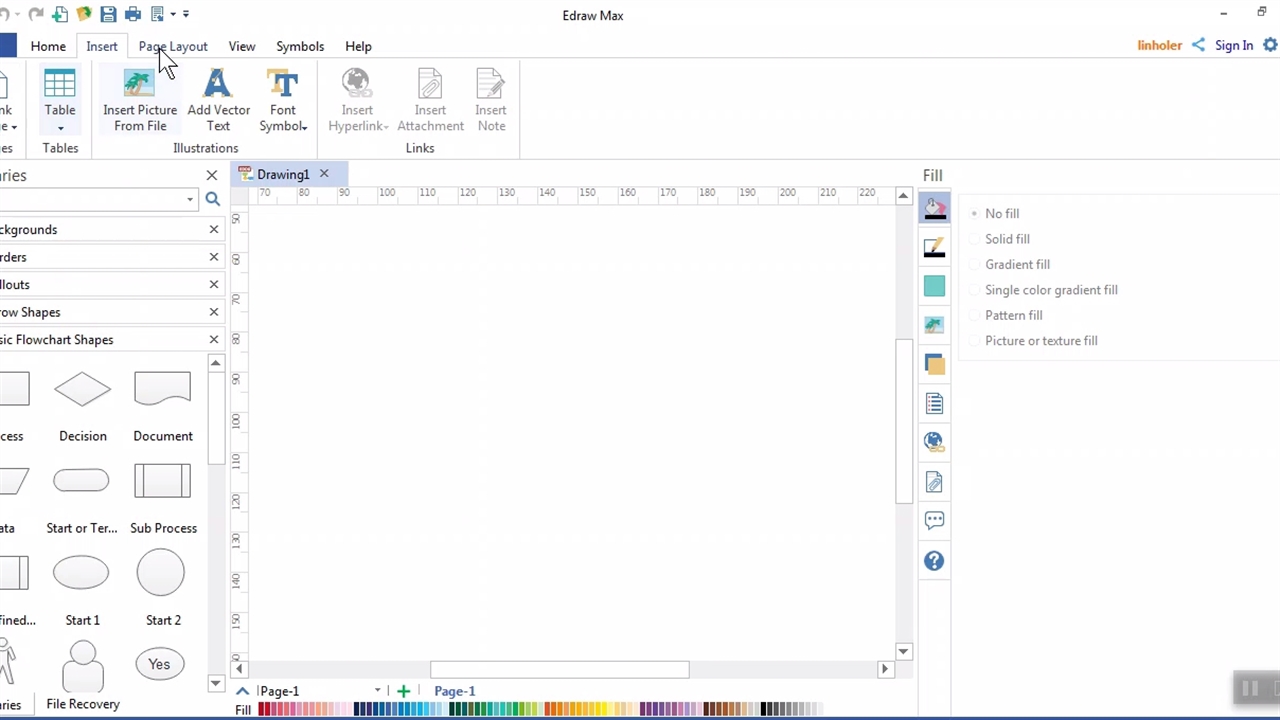Click the Sign In link
Screen dimensions: 1280x720
click(x=1233, y=45)
